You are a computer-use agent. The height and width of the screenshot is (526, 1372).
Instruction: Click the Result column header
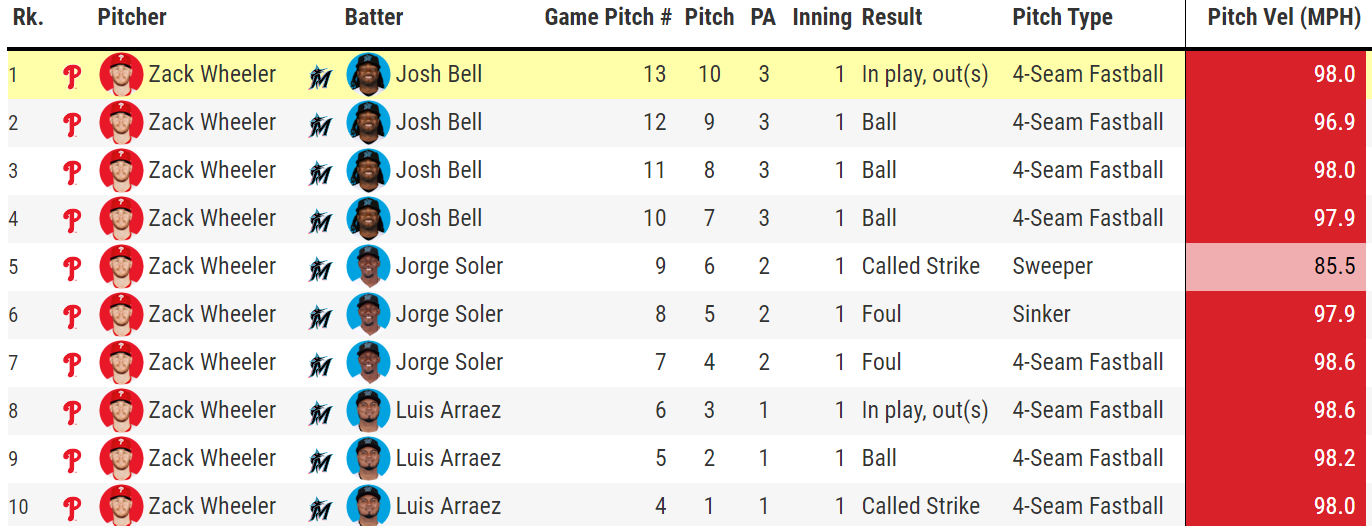892,18
